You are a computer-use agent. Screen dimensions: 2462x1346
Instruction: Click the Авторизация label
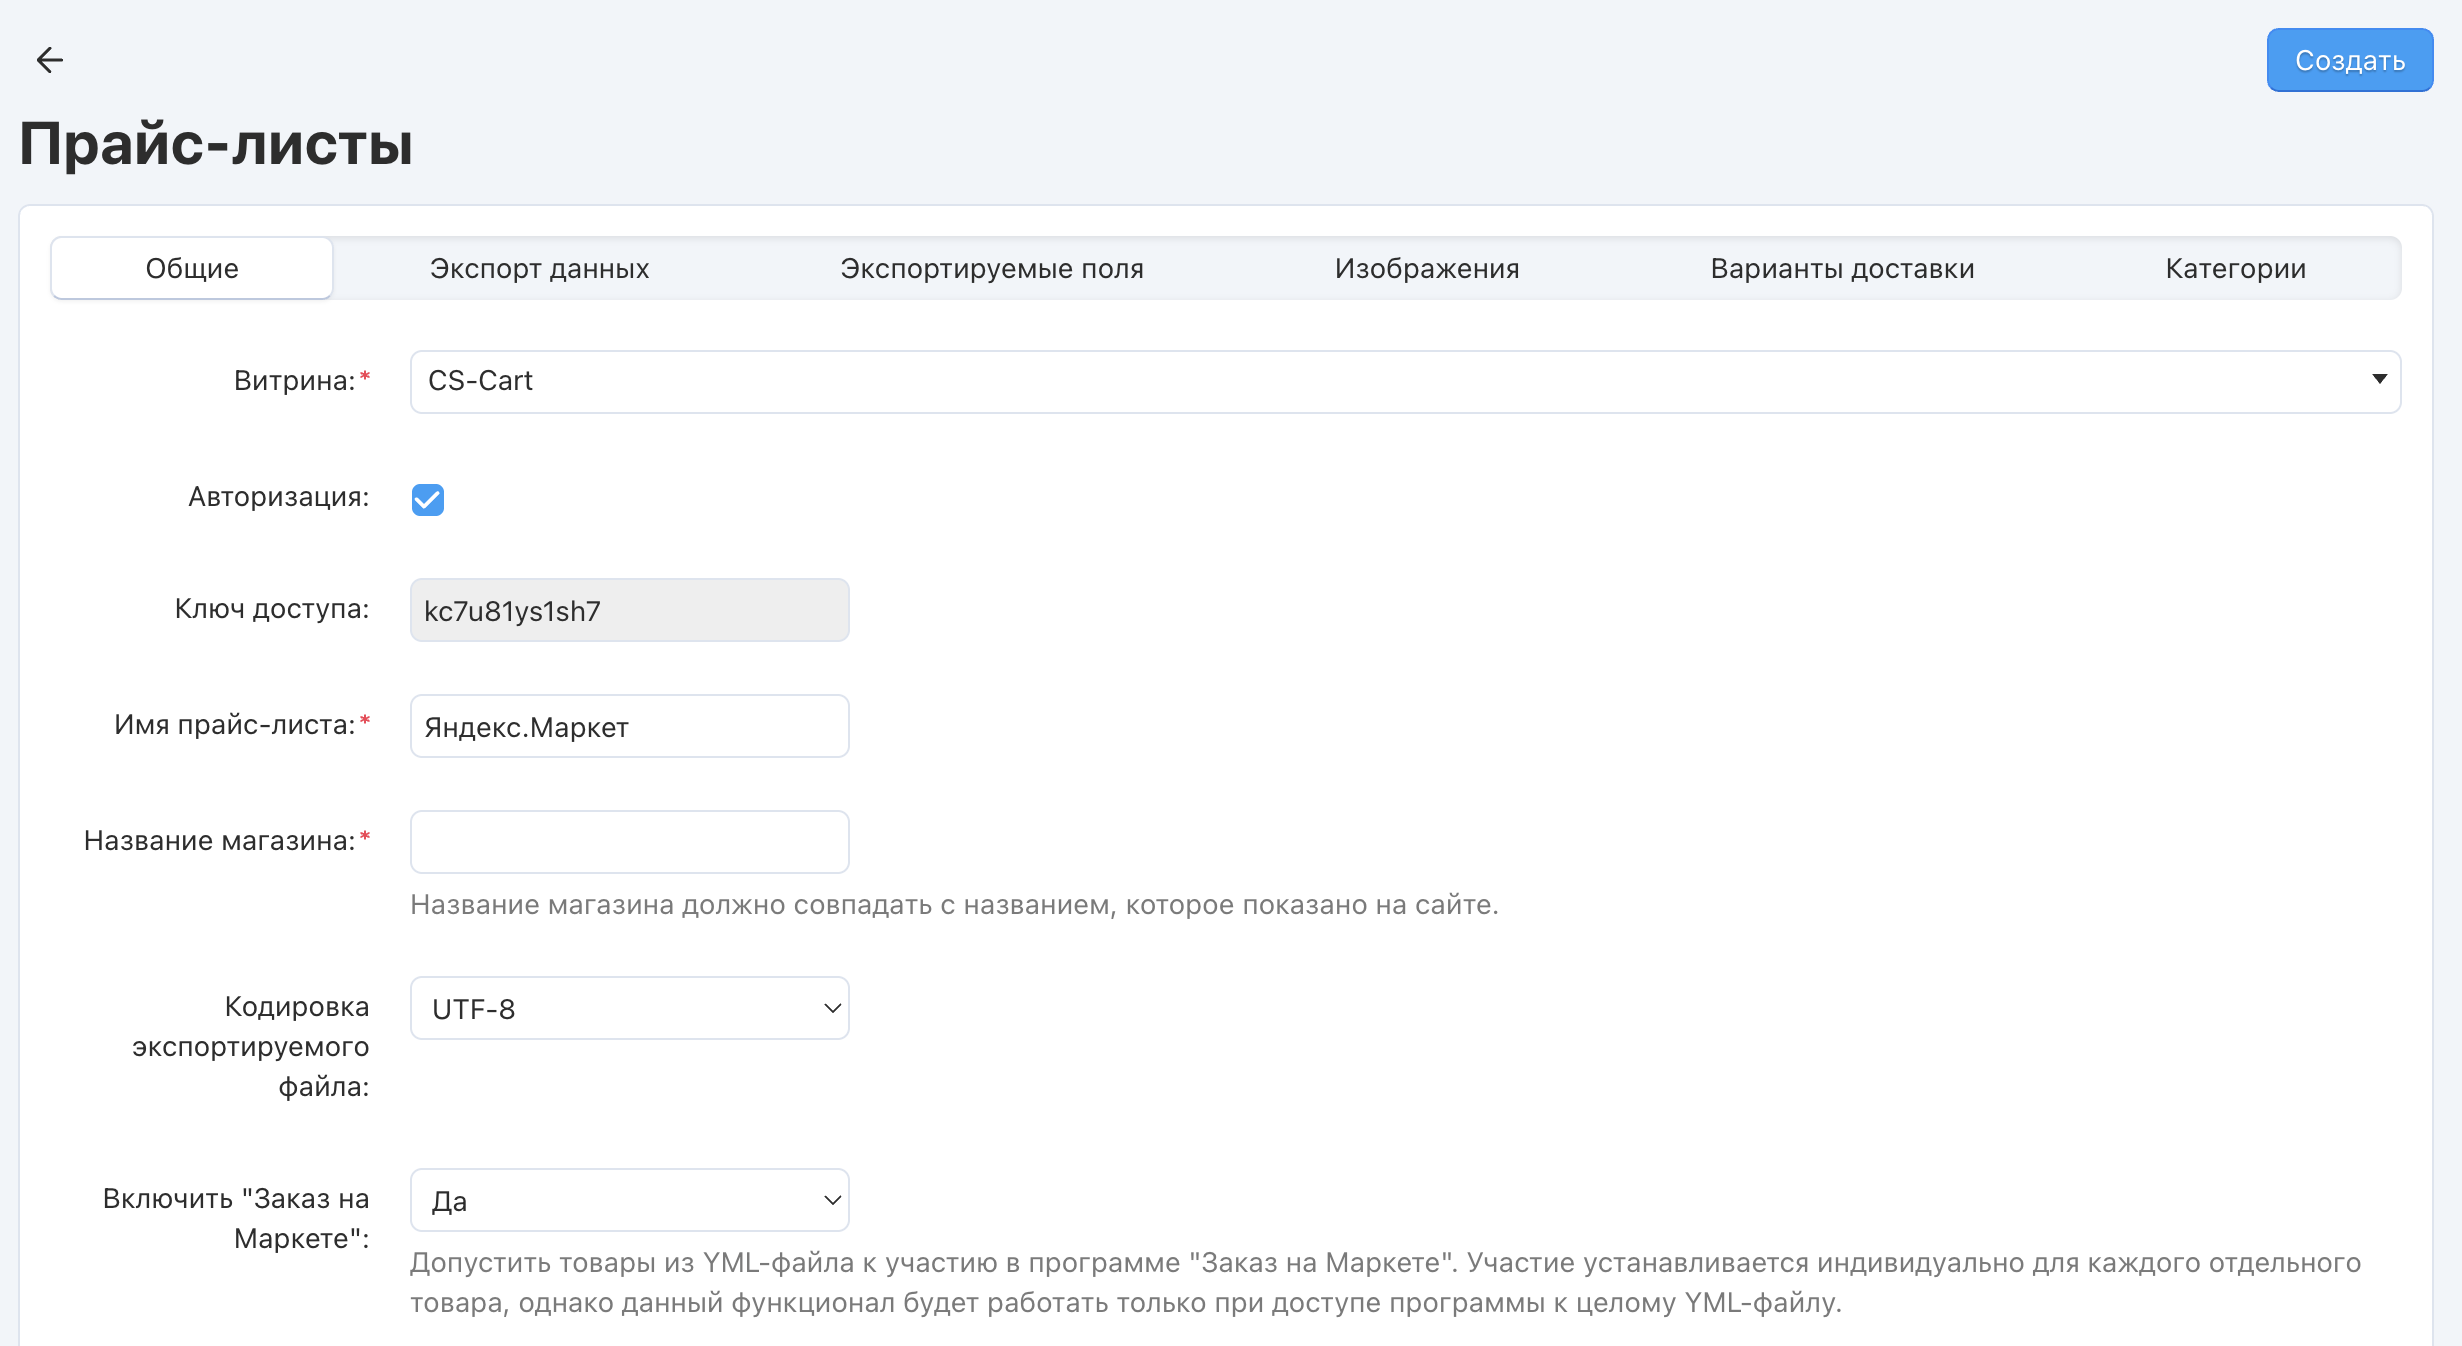(278, 497)
